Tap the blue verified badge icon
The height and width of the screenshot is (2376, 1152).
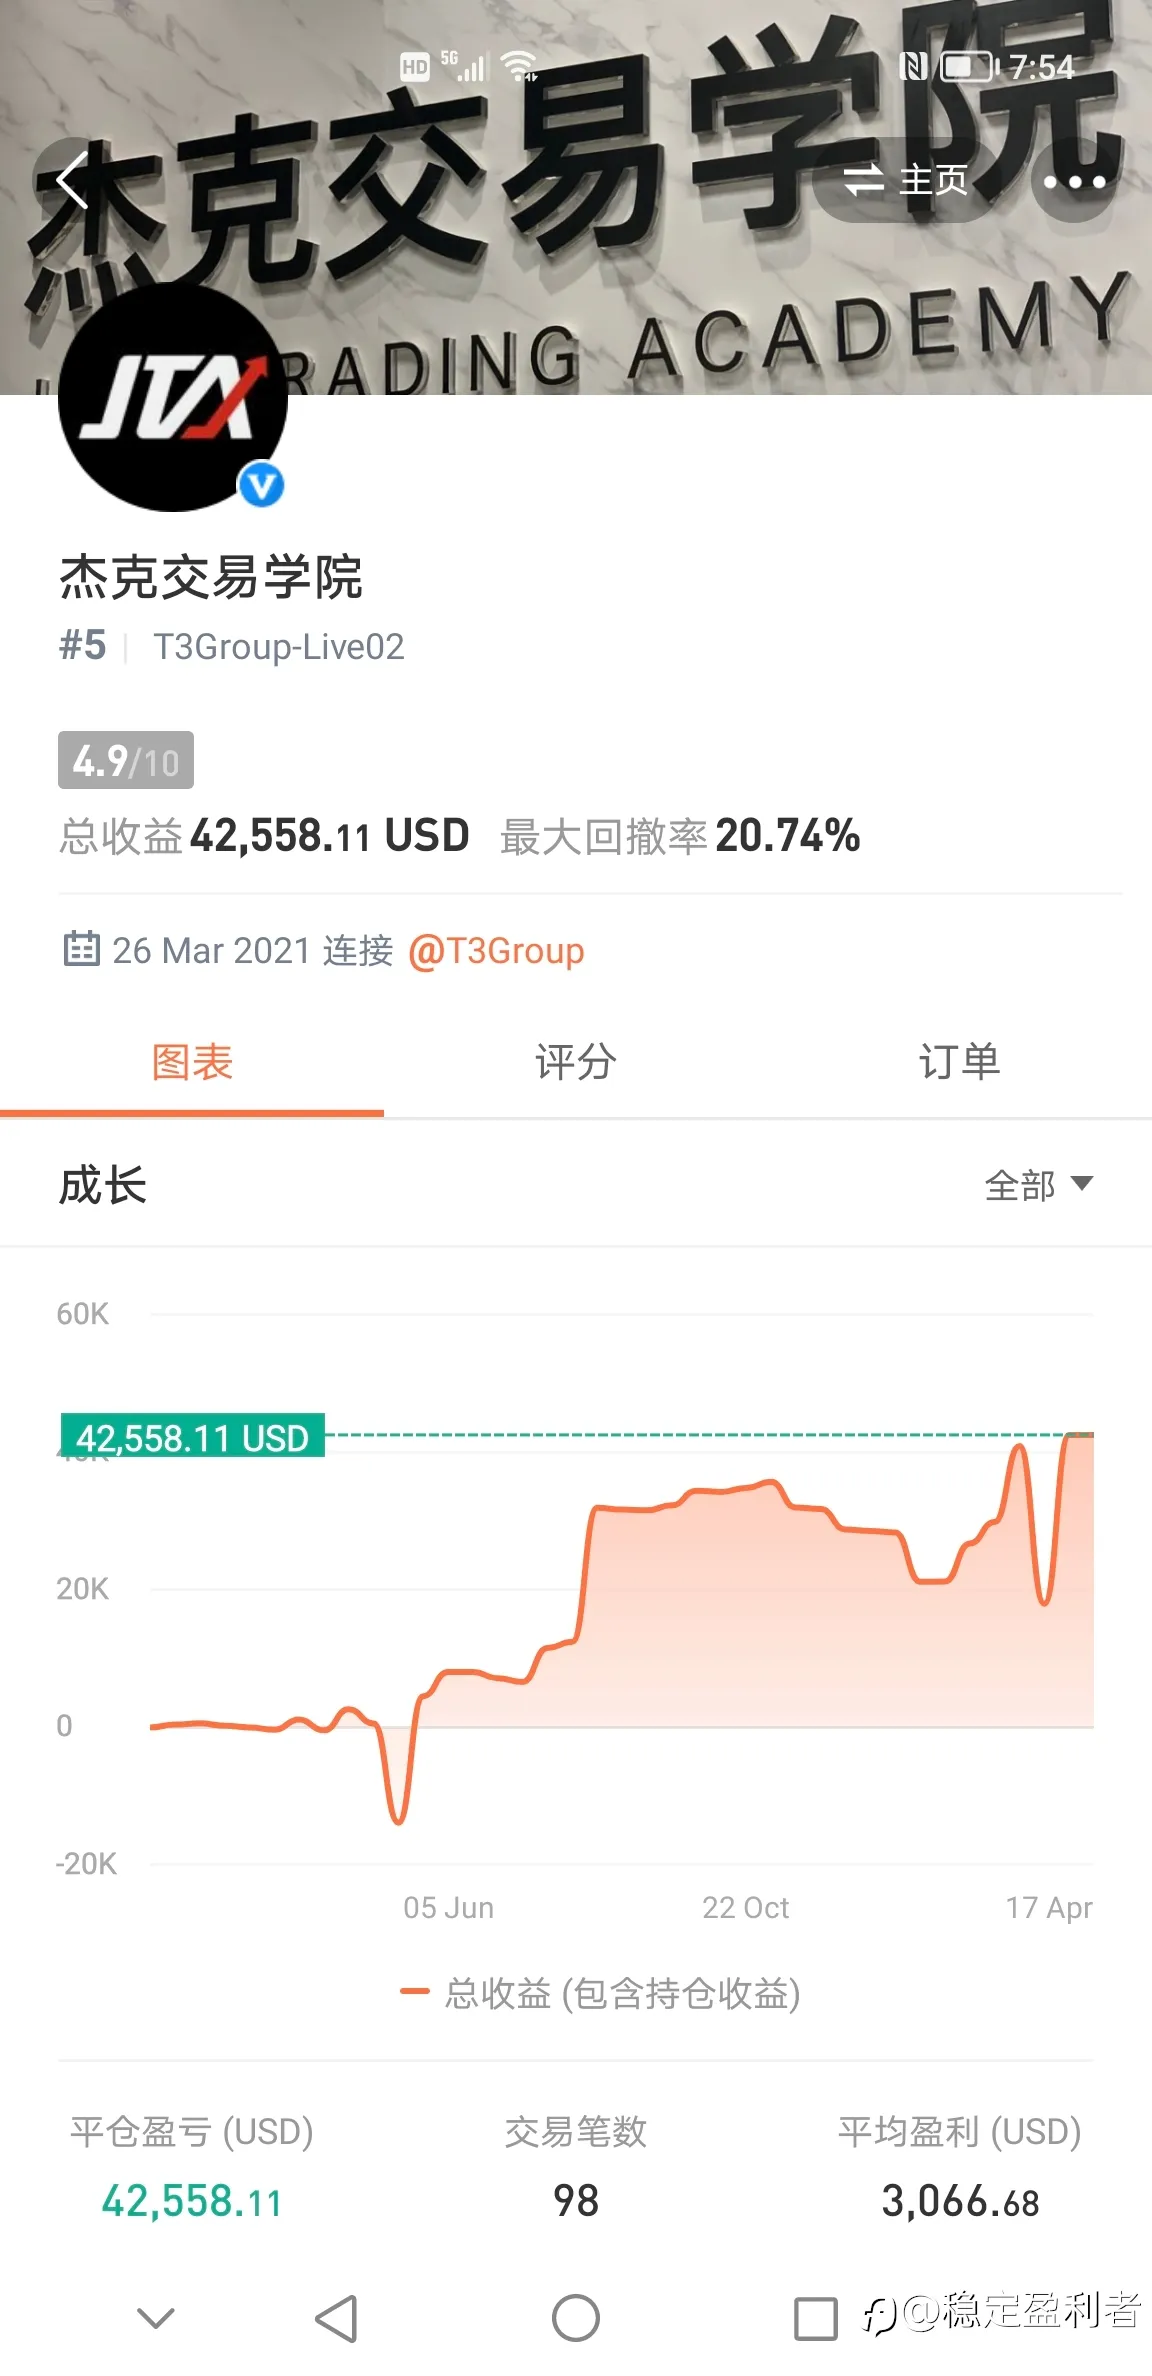pos(261,485)
